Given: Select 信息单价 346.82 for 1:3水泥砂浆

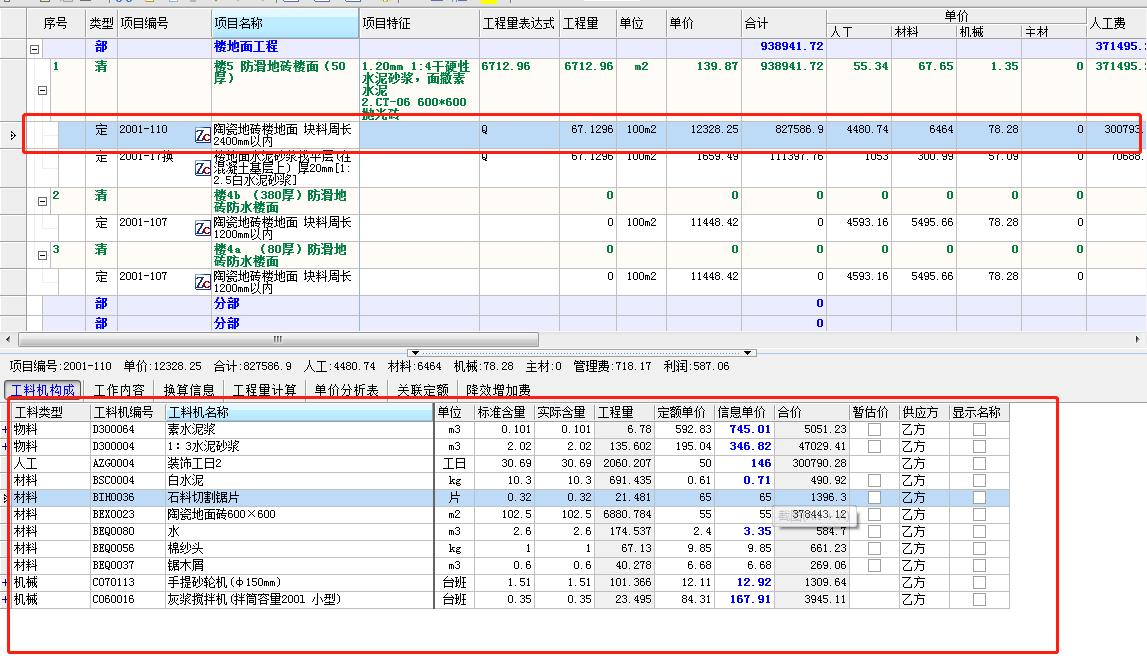Looking at the screenshot, I should pyautogui.click(x=750, y=447).
